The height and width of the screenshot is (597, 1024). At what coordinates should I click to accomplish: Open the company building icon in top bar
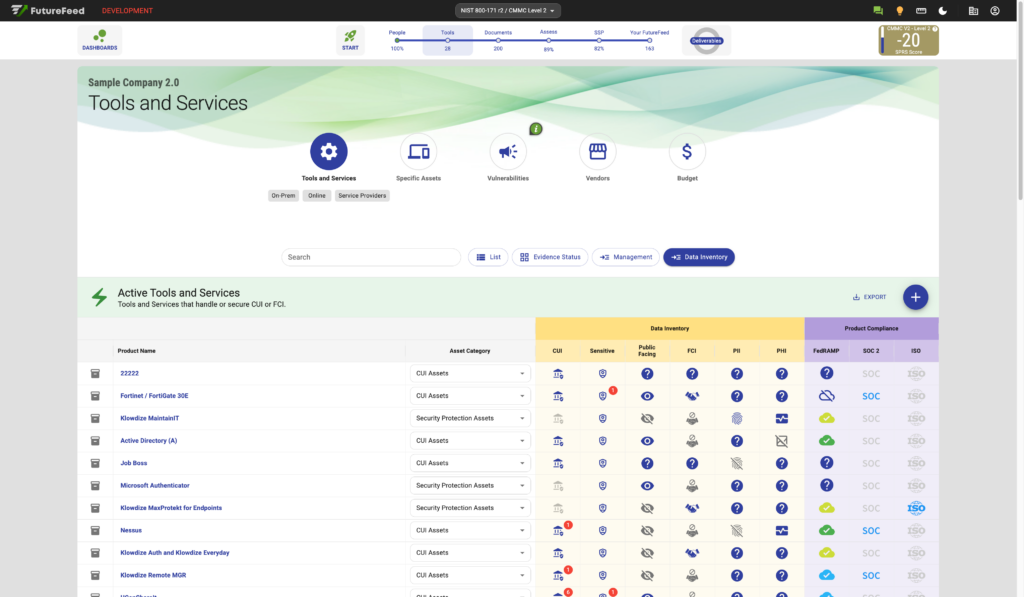pos(973,10)
